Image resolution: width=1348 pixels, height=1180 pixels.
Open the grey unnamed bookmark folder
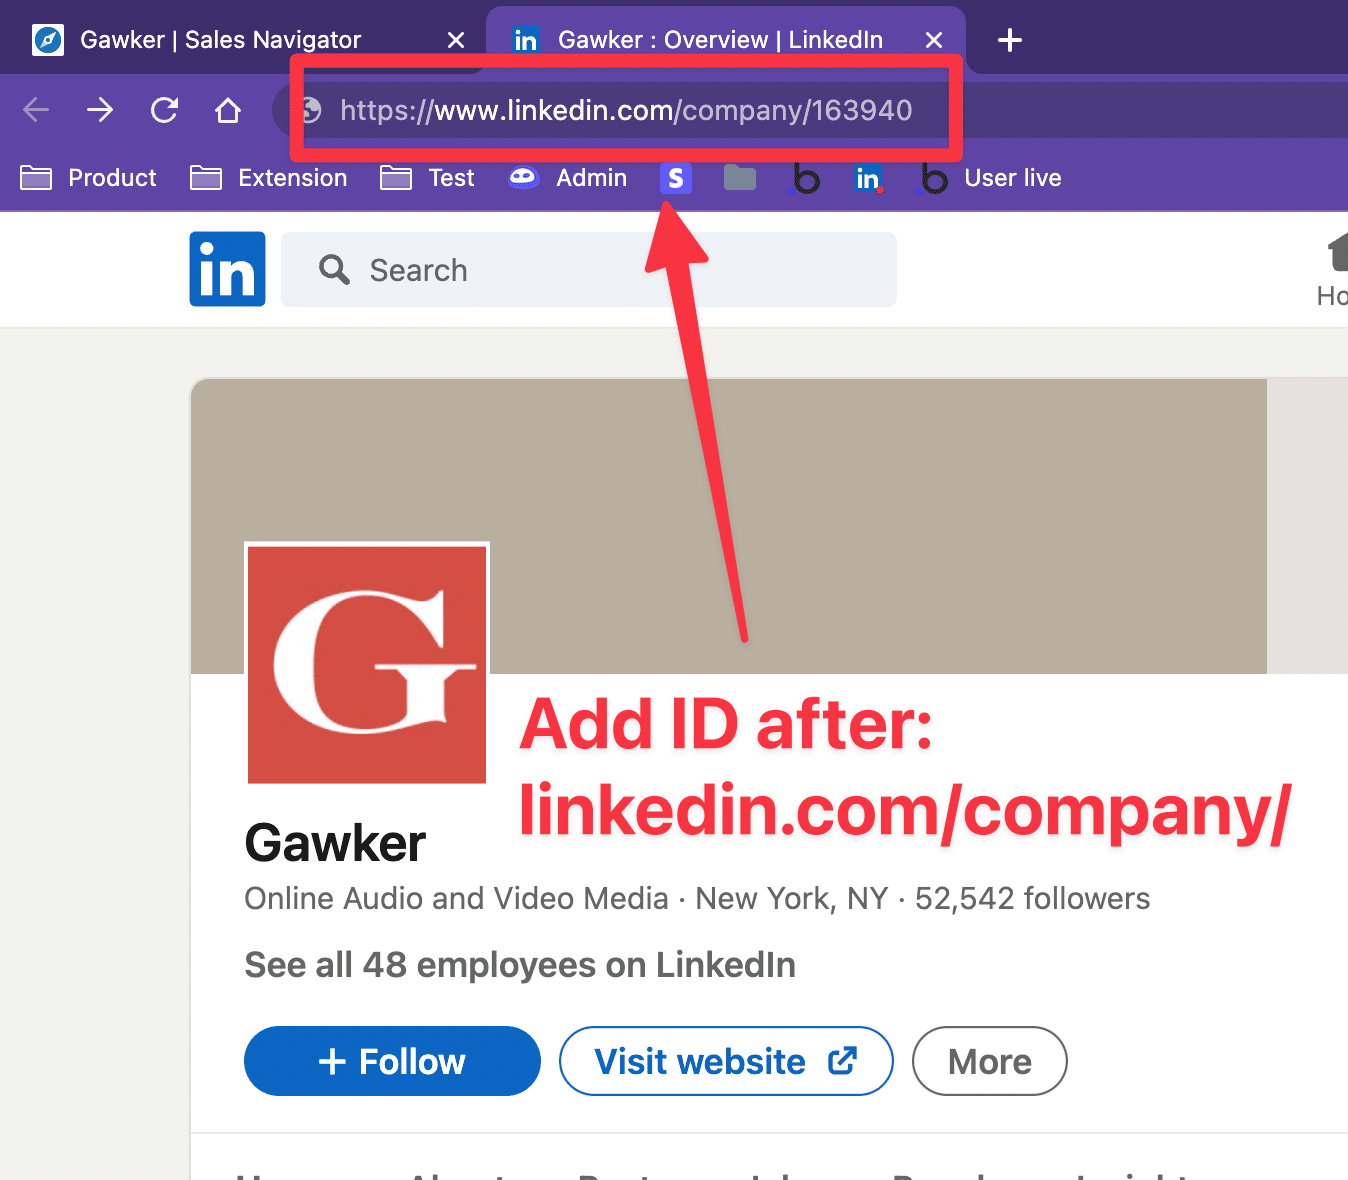tap(739, 178)
